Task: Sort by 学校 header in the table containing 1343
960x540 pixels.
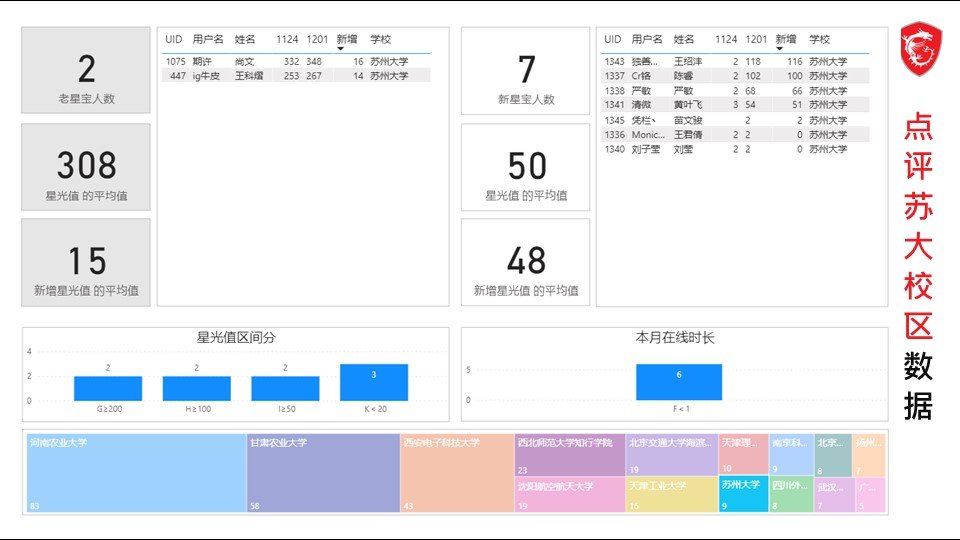Action: click(819, 39)
